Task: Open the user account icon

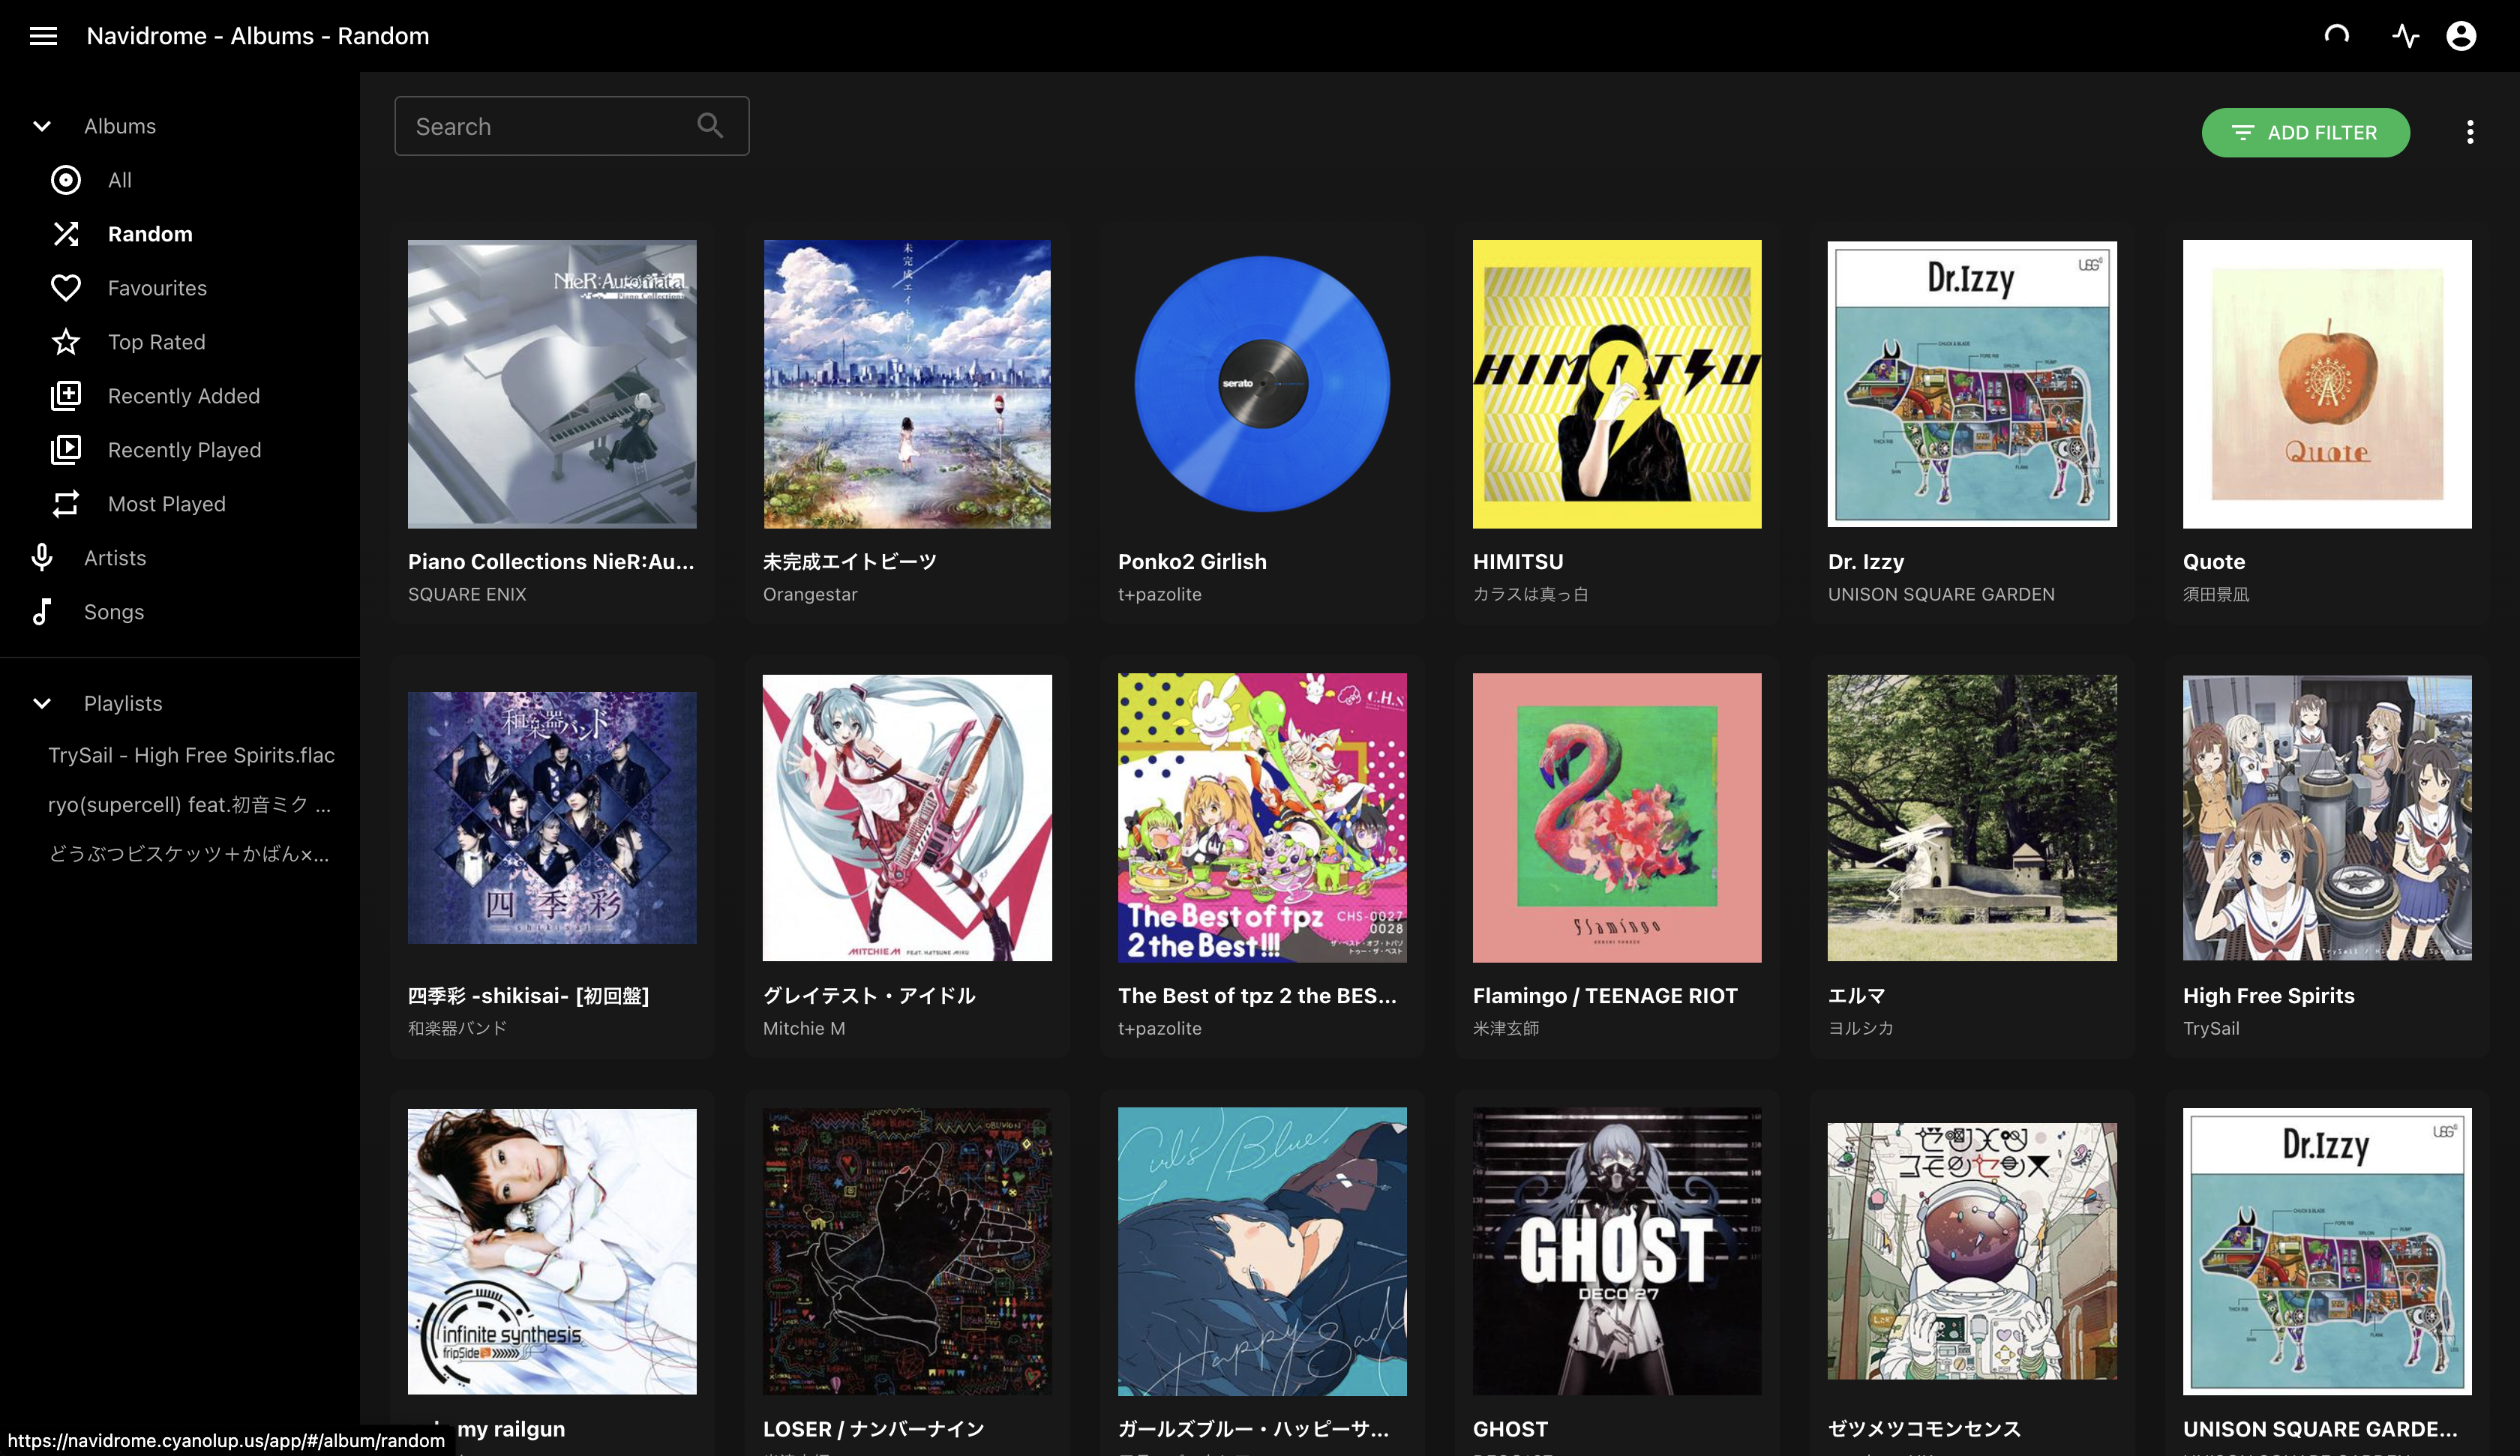Action: tap(2461, 36)
